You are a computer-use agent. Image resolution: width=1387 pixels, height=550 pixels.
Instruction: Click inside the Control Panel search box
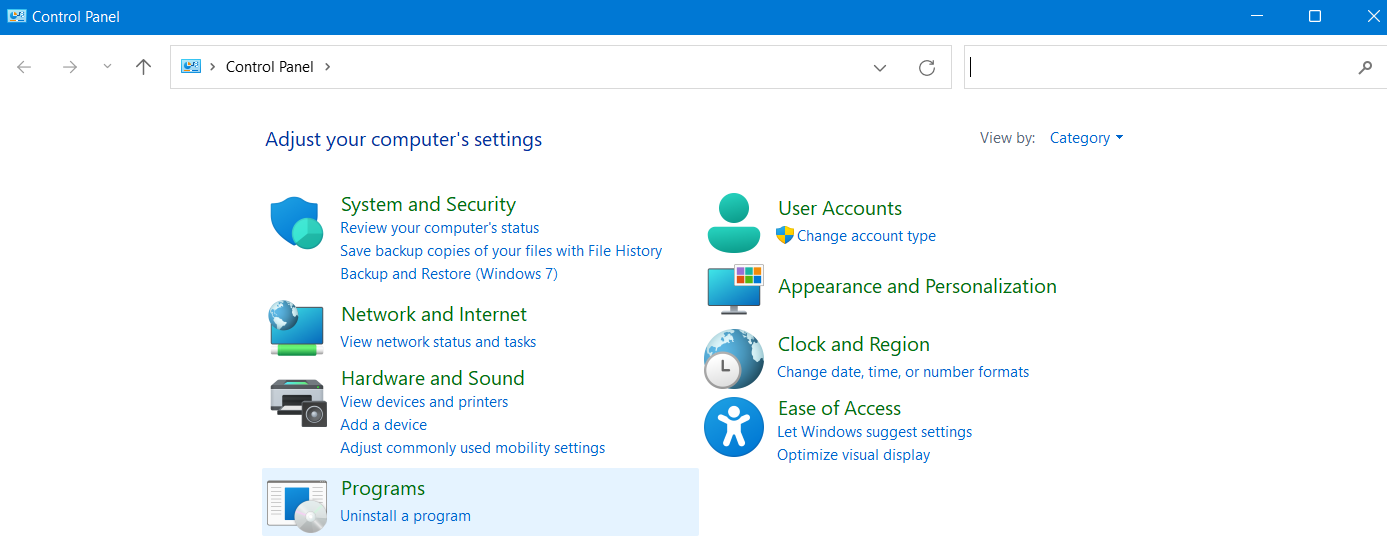tap(1160, 67)
